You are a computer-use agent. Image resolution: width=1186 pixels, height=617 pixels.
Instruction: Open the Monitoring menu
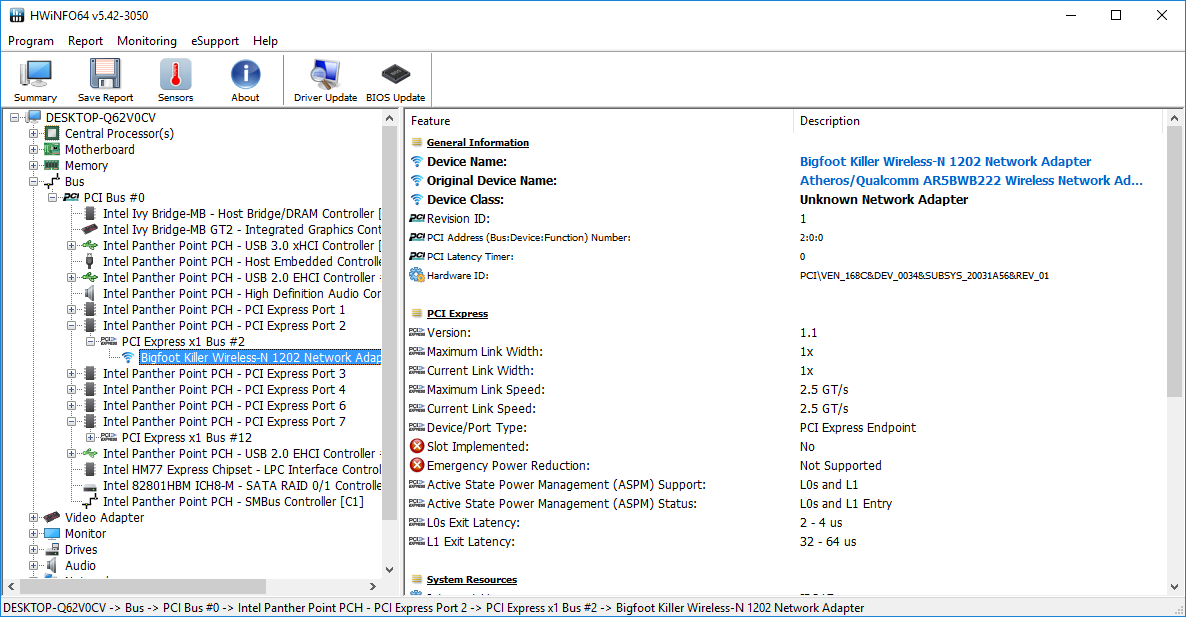click(x=147, y=41)
